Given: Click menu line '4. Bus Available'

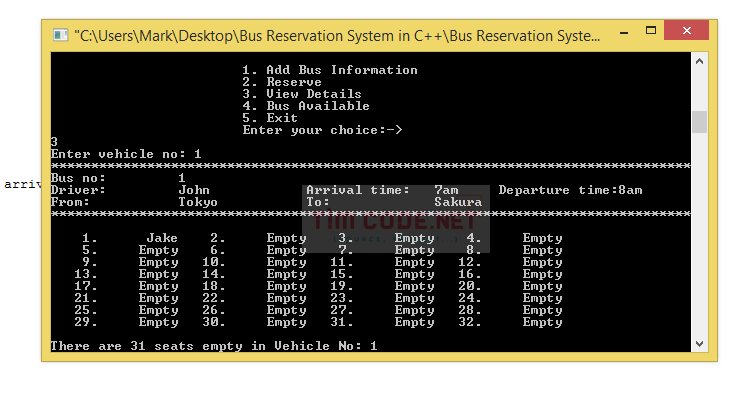Looking at the screenshot, I should (x=306, y=106).
